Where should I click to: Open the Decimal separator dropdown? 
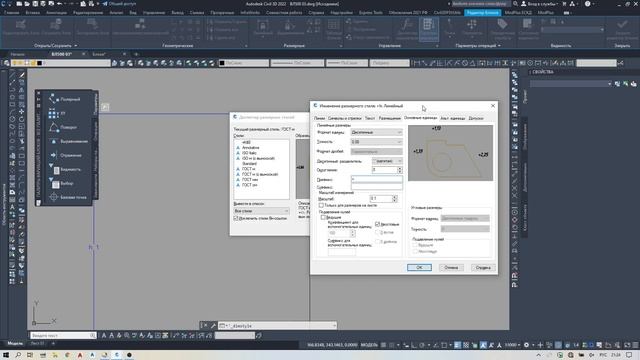[x=387, y=161]
